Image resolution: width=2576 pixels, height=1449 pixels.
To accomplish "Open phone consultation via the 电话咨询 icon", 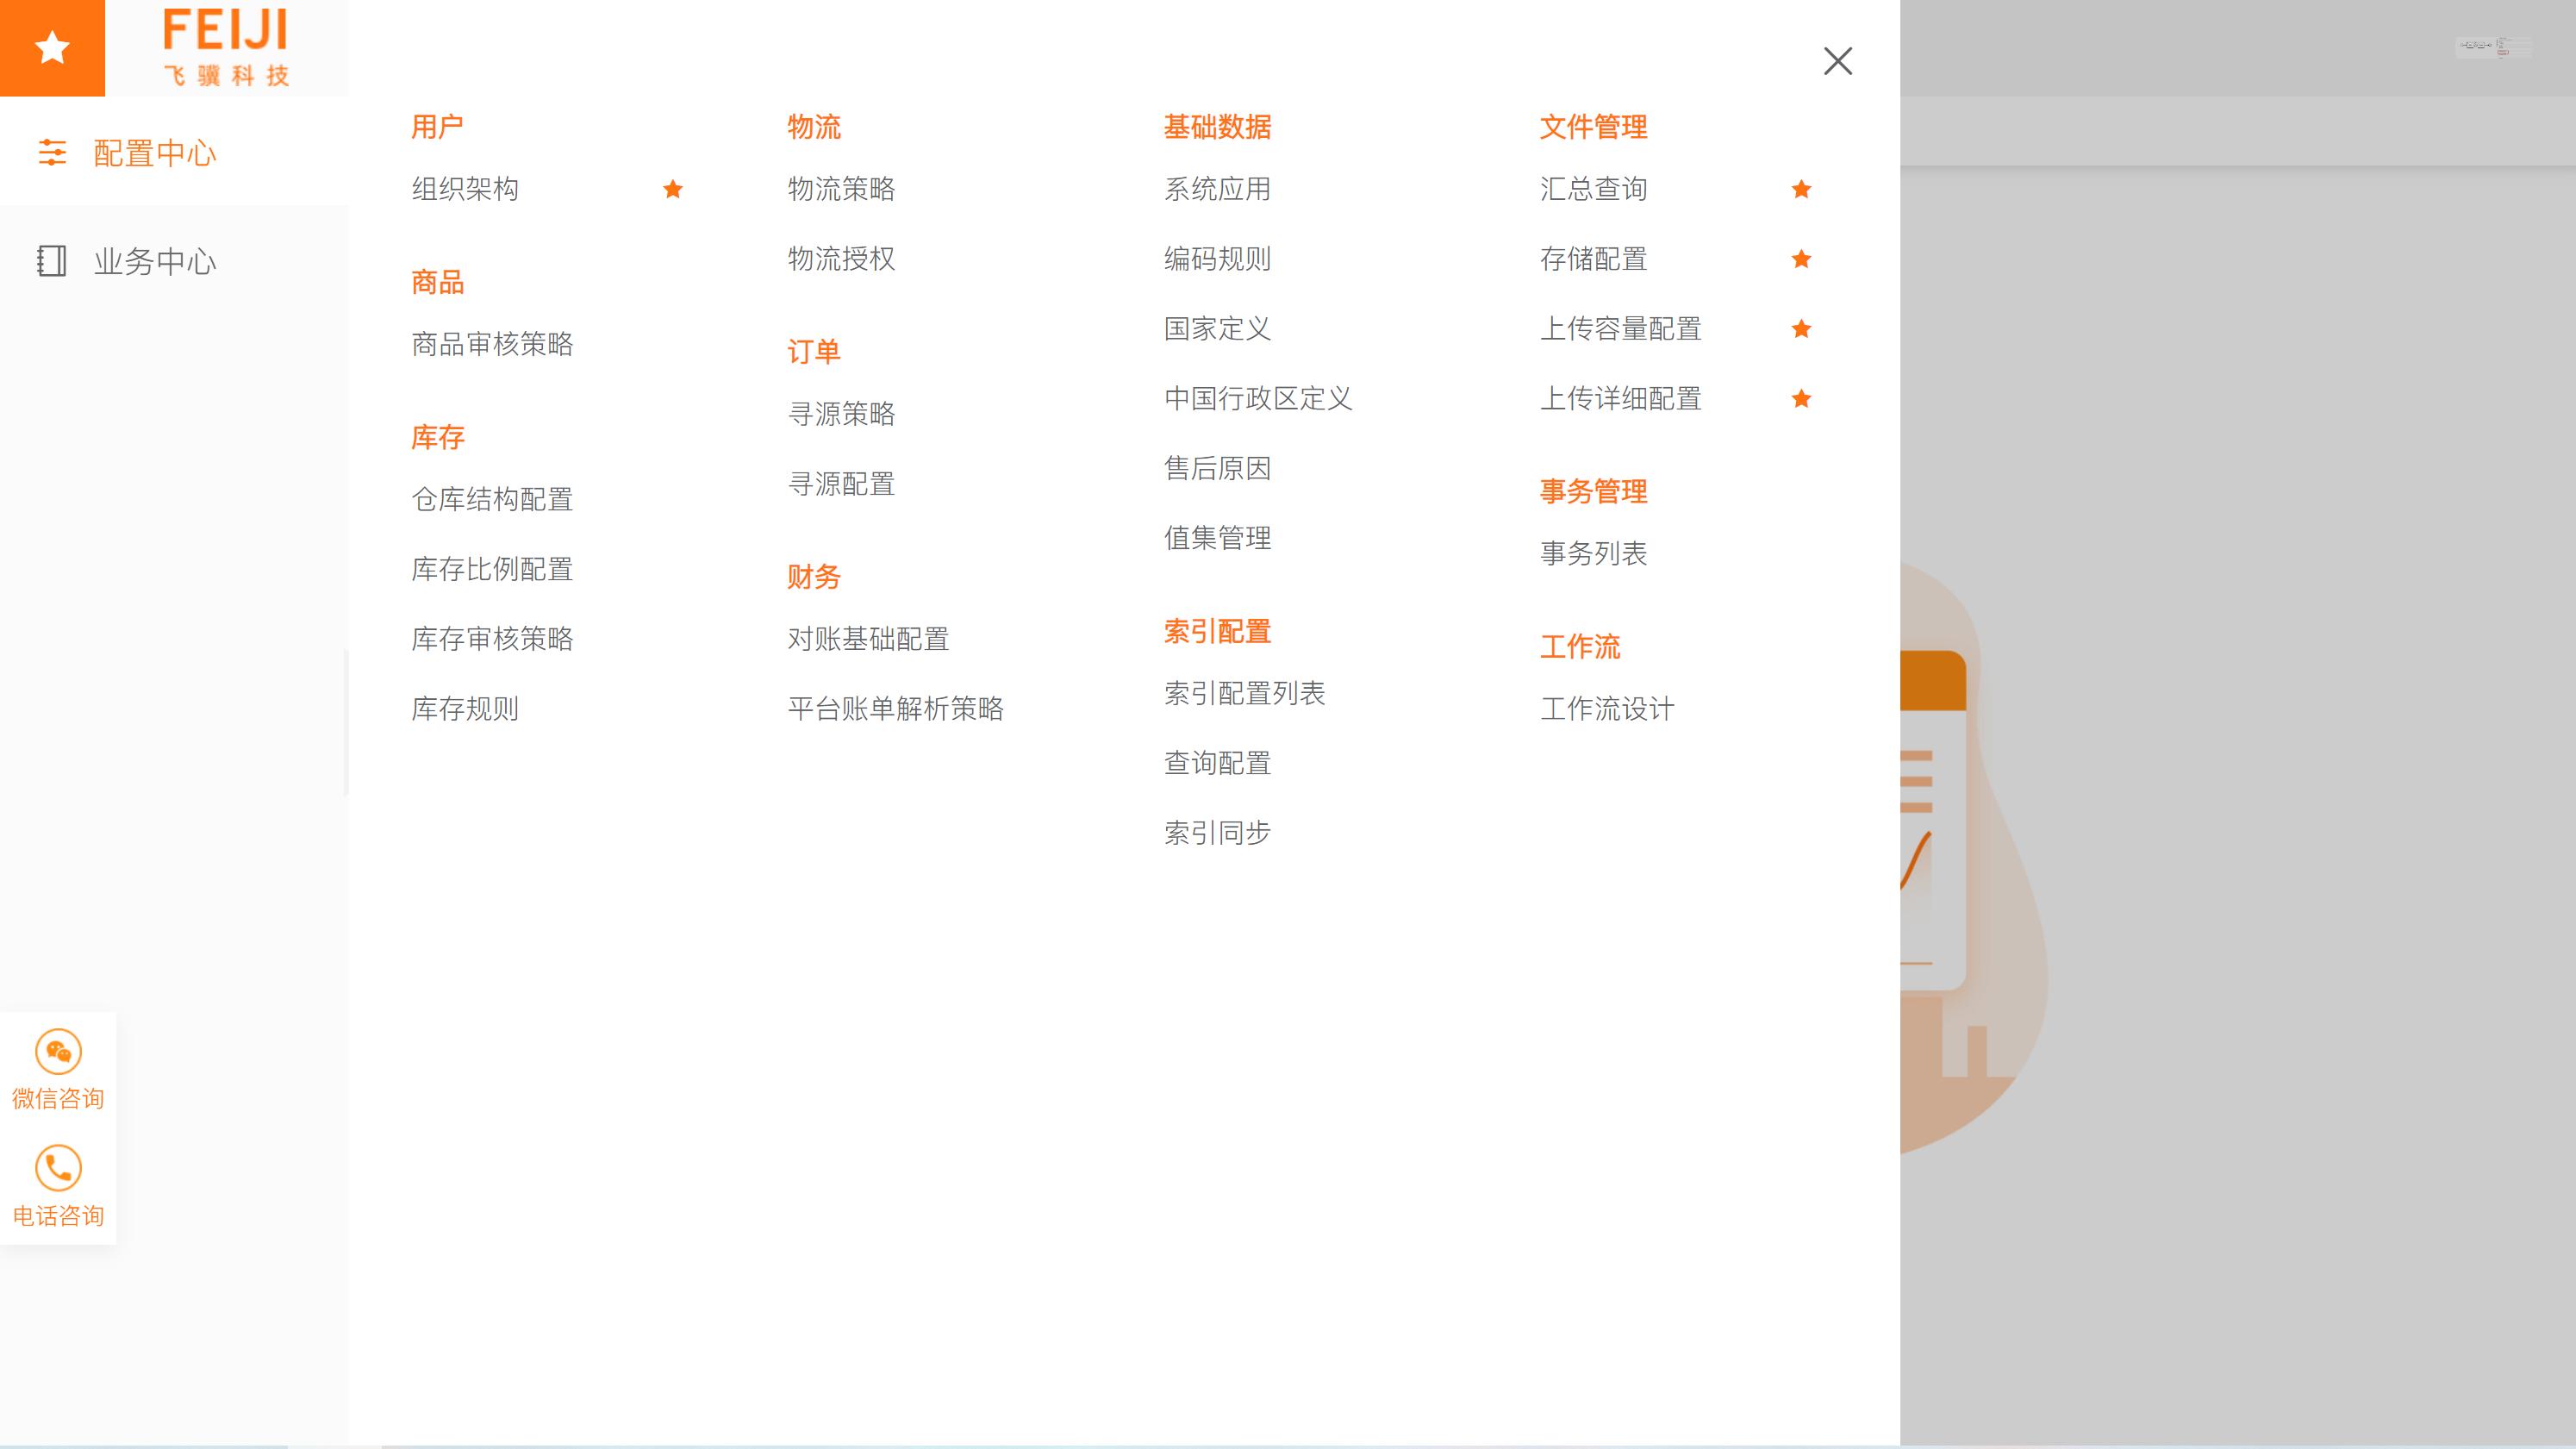I will 57,1168.
